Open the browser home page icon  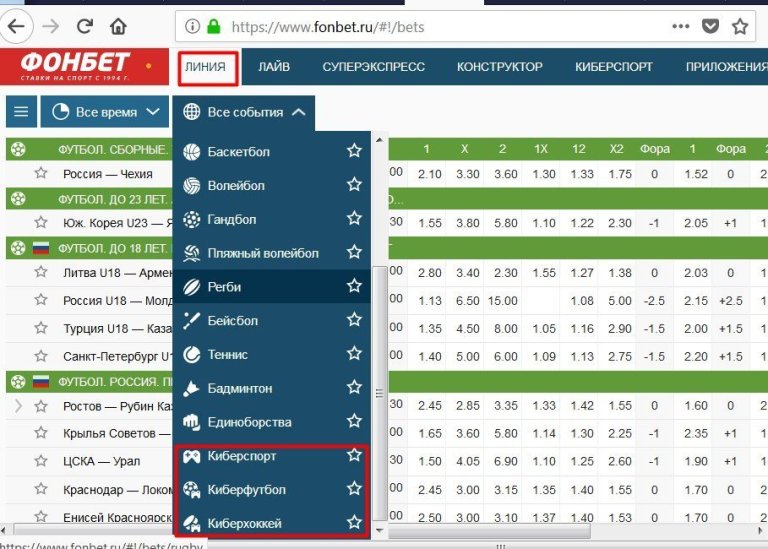coord(118,26)
